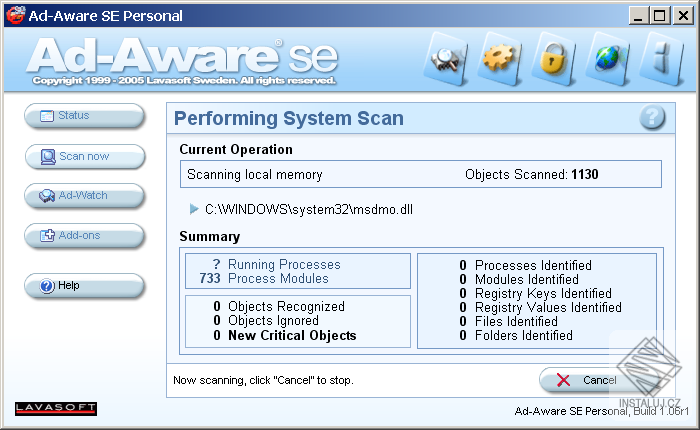Click 'Processes Identified' row
This screenshot has width=700, height=430.
click(525, 265)
